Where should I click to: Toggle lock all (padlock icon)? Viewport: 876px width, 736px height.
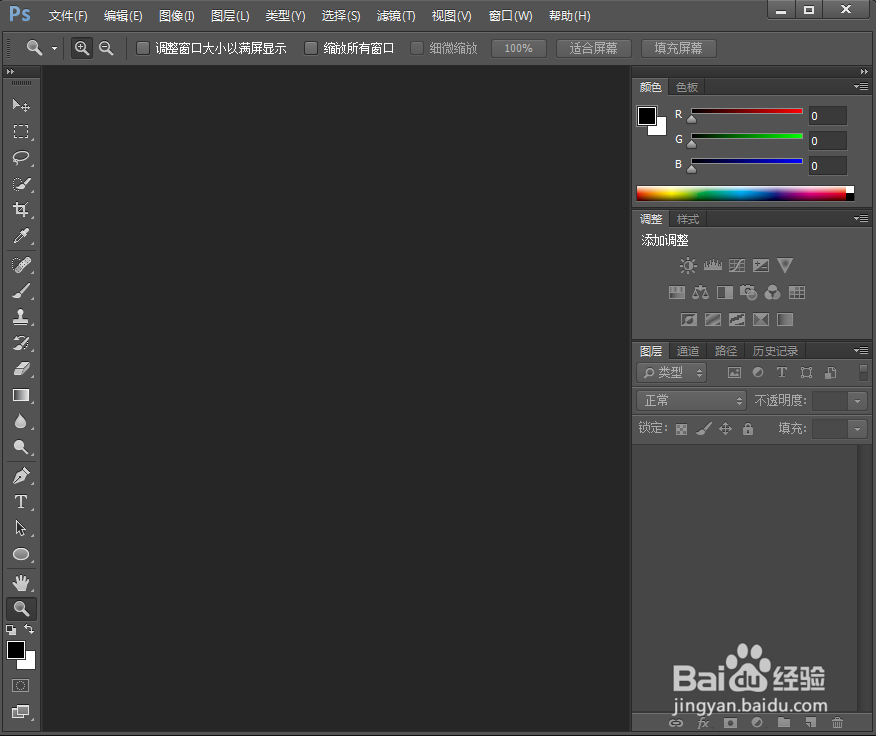point(748,429)
